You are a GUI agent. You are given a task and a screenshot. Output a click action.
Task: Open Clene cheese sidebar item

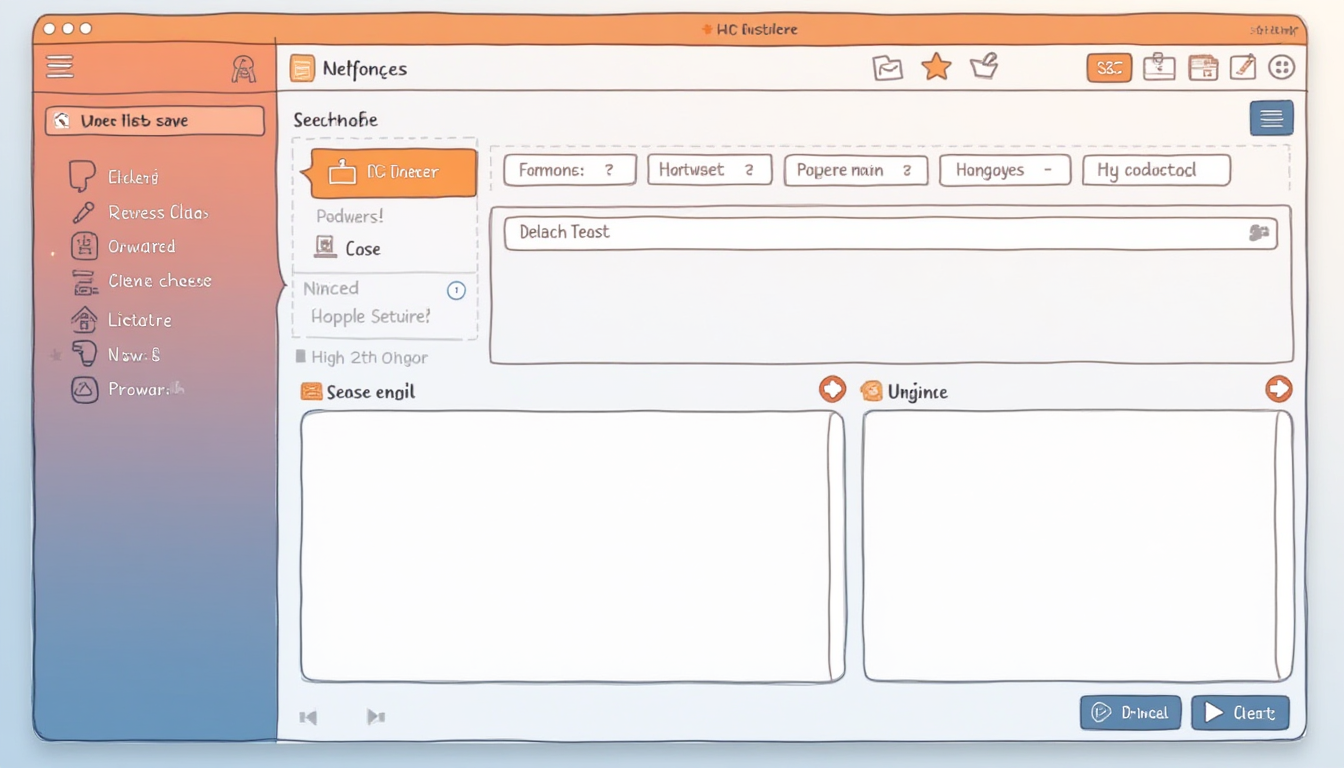click(158, 281)
